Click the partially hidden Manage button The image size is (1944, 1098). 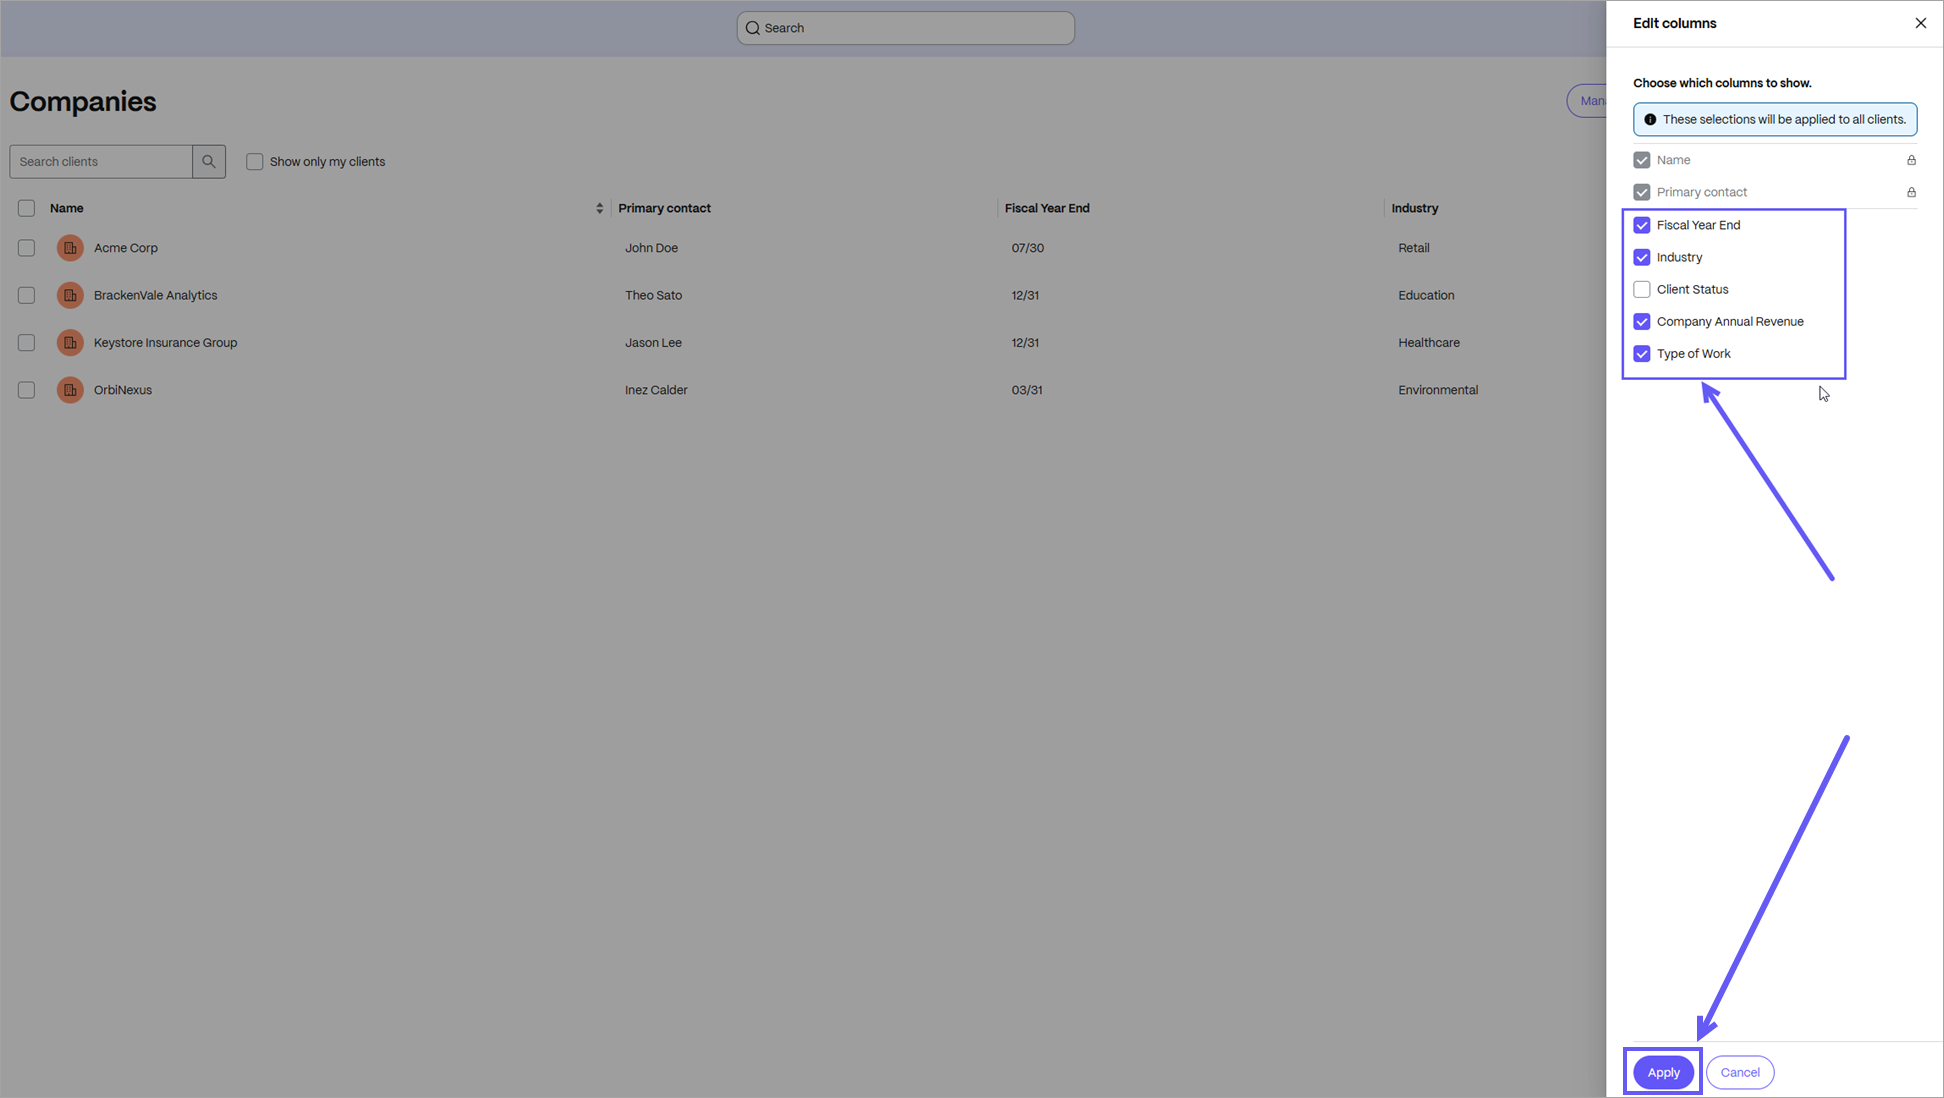1587,101
